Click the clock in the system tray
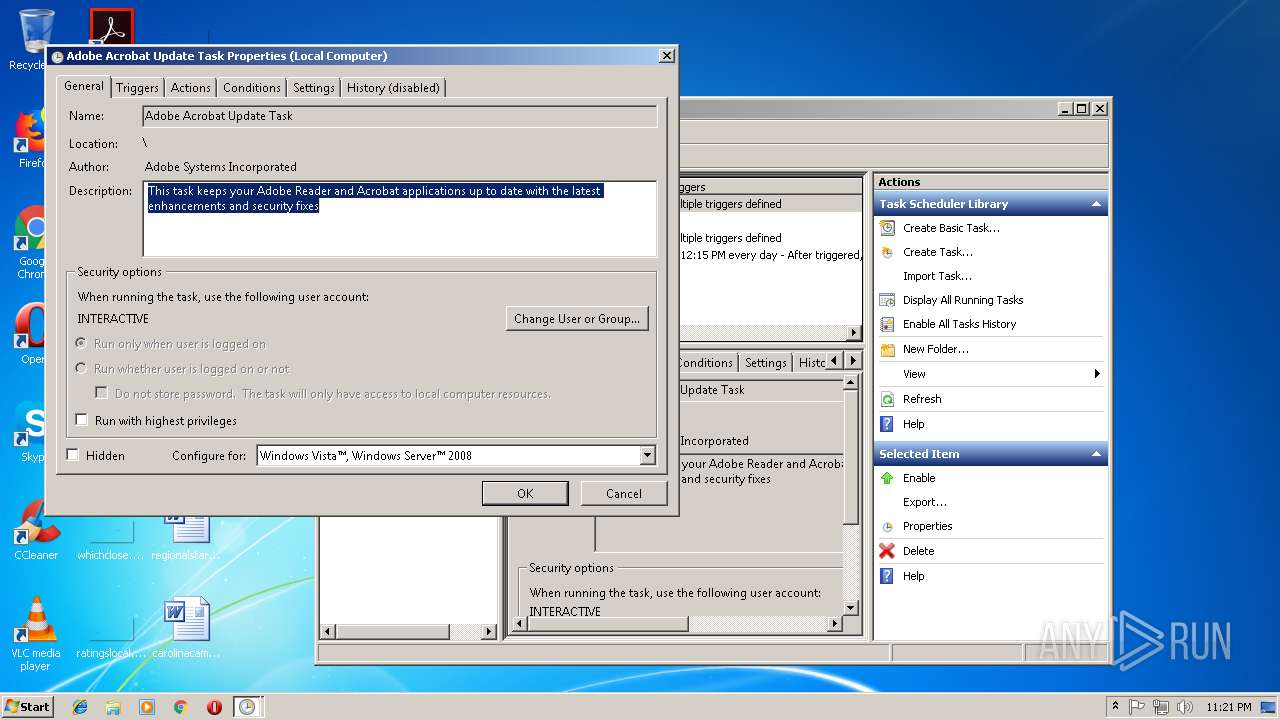The width and height of the screenshot is (1280, 720). tap(1228, 707)
